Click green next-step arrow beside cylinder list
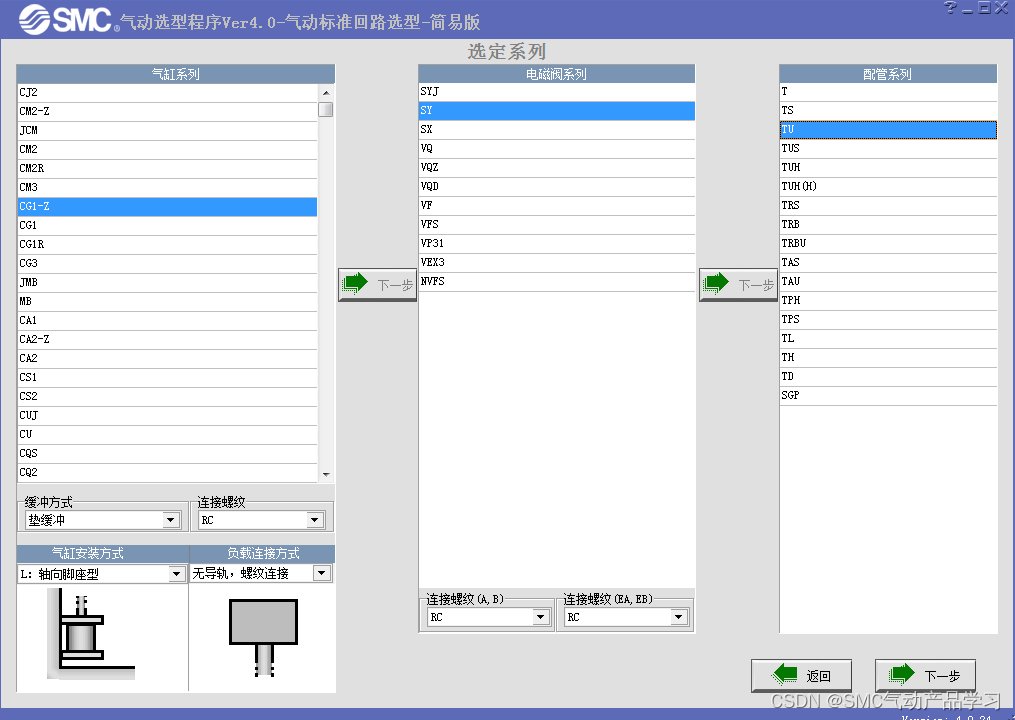The height and width of the screenshot is (720, 1015). click(x=377, y=284)
